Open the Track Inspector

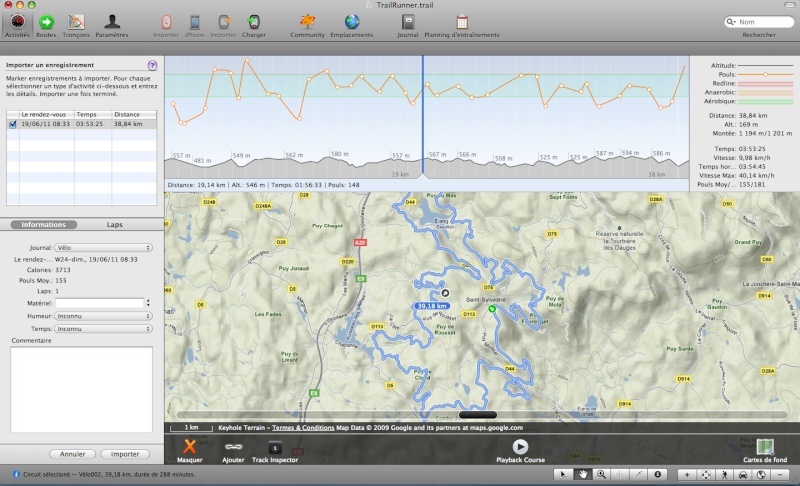tap(274, 451)
